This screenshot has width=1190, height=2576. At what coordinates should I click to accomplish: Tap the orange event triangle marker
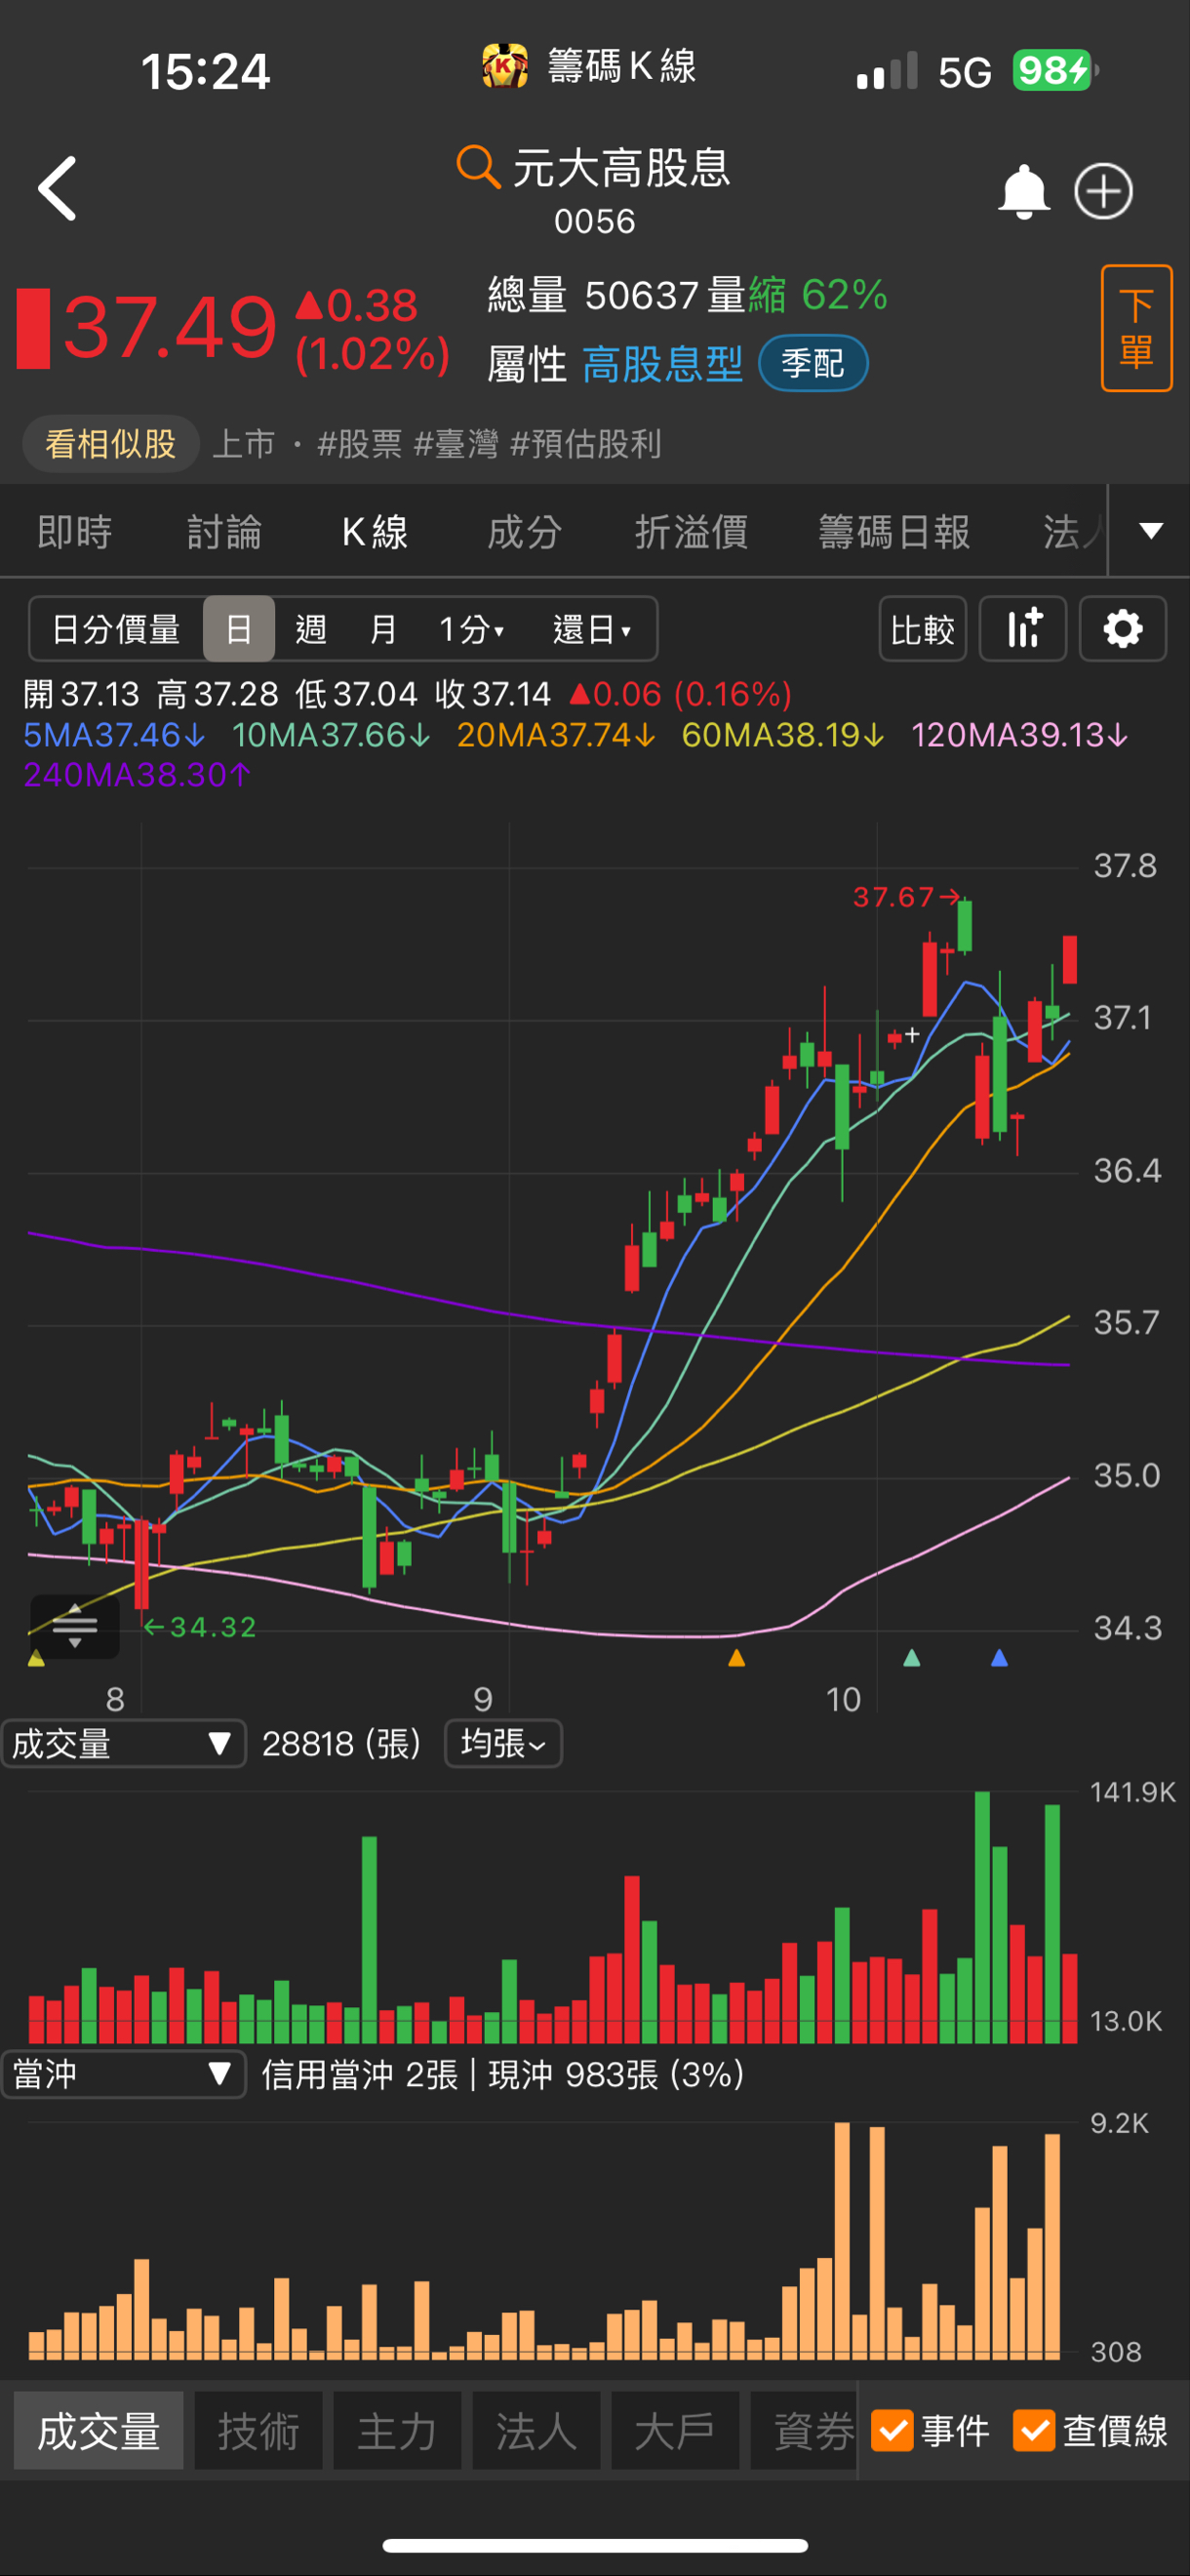tap(737, 1658)
